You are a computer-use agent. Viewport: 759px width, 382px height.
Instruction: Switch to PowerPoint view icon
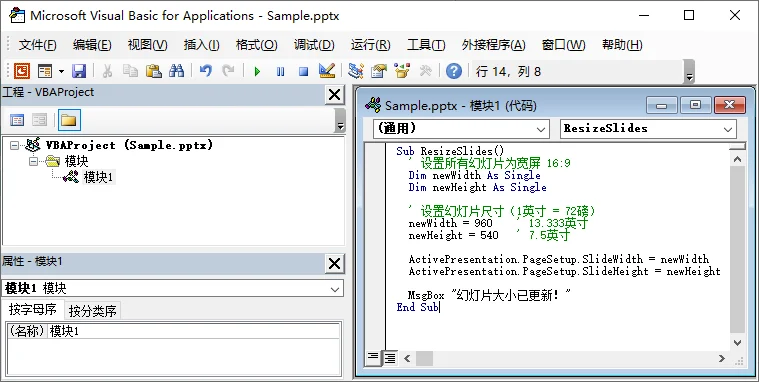click(21, 71)
